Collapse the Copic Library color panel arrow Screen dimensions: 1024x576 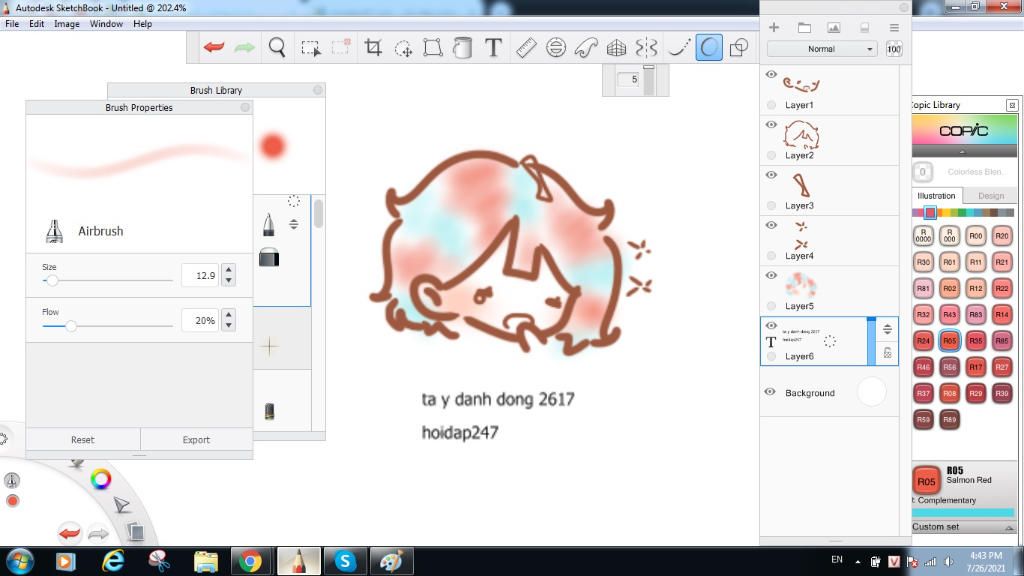(962, 152)
